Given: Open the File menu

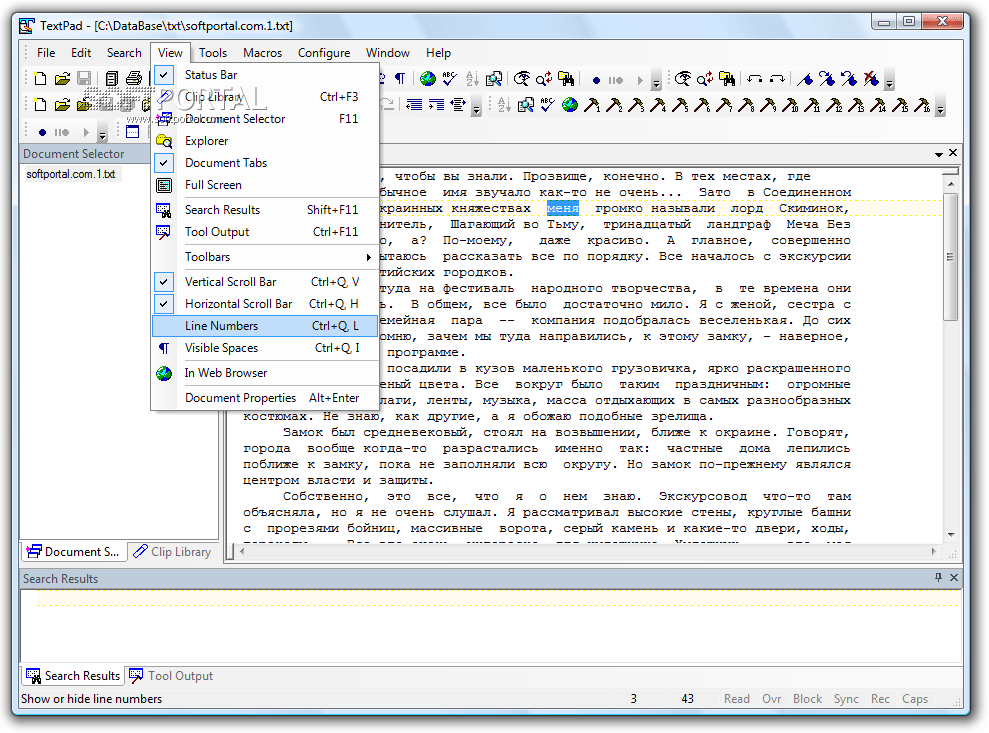Looking at the screenshot, I should (46, 53).
